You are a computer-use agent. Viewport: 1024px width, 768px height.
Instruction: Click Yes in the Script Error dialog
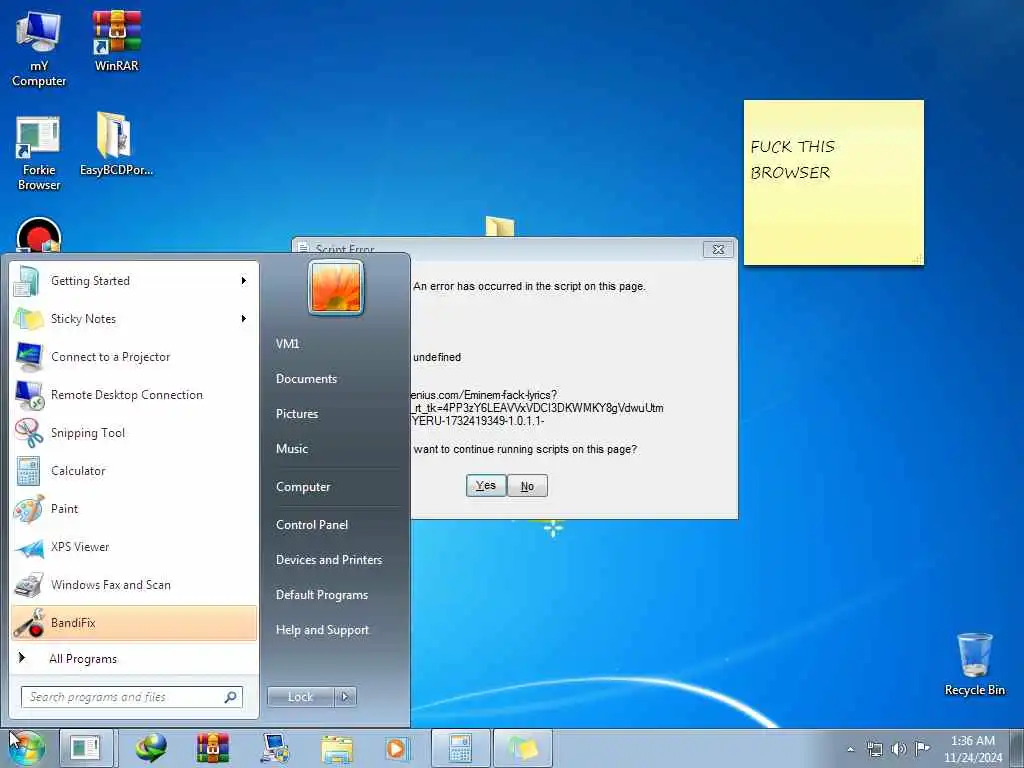(486, 485)
